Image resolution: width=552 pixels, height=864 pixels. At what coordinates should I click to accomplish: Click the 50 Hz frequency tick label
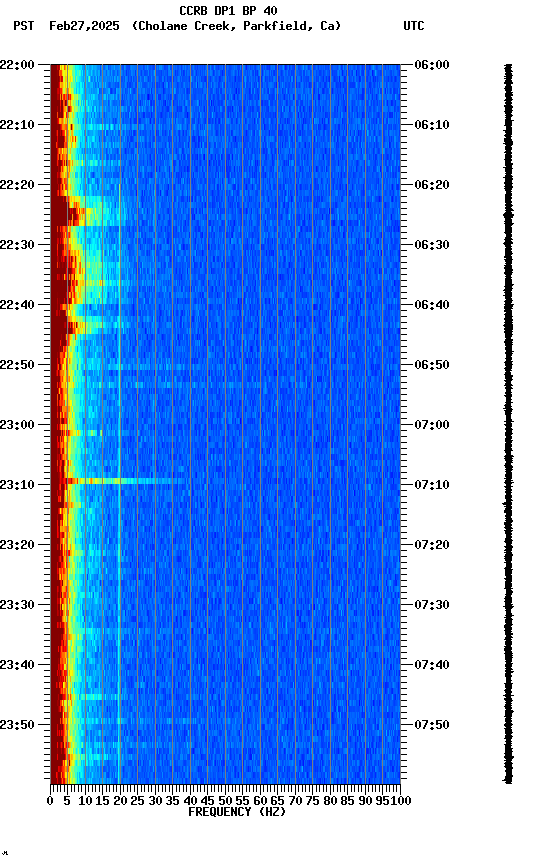point(225,801)
